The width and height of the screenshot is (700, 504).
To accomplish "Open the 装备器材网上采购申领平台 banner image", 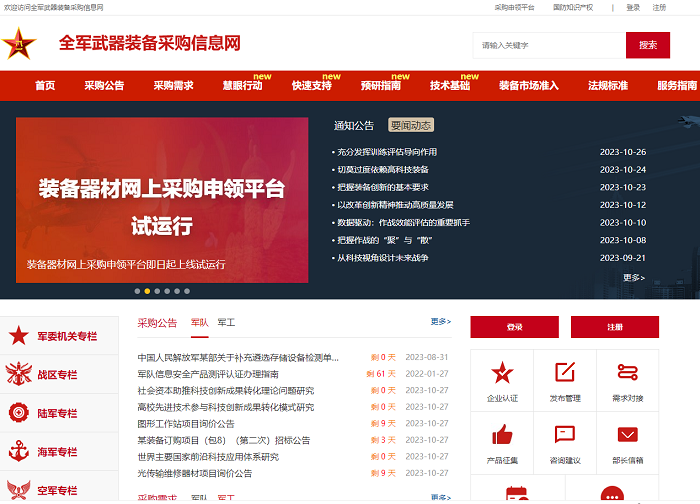I will [162, 200].
